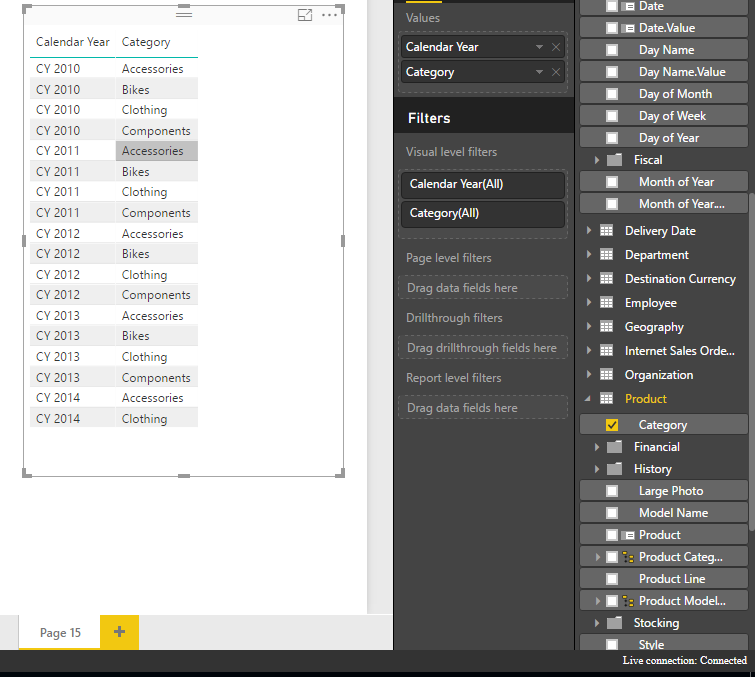Check the Day Name.Value field
755x677 pixels.
click(x=612, y=72)
